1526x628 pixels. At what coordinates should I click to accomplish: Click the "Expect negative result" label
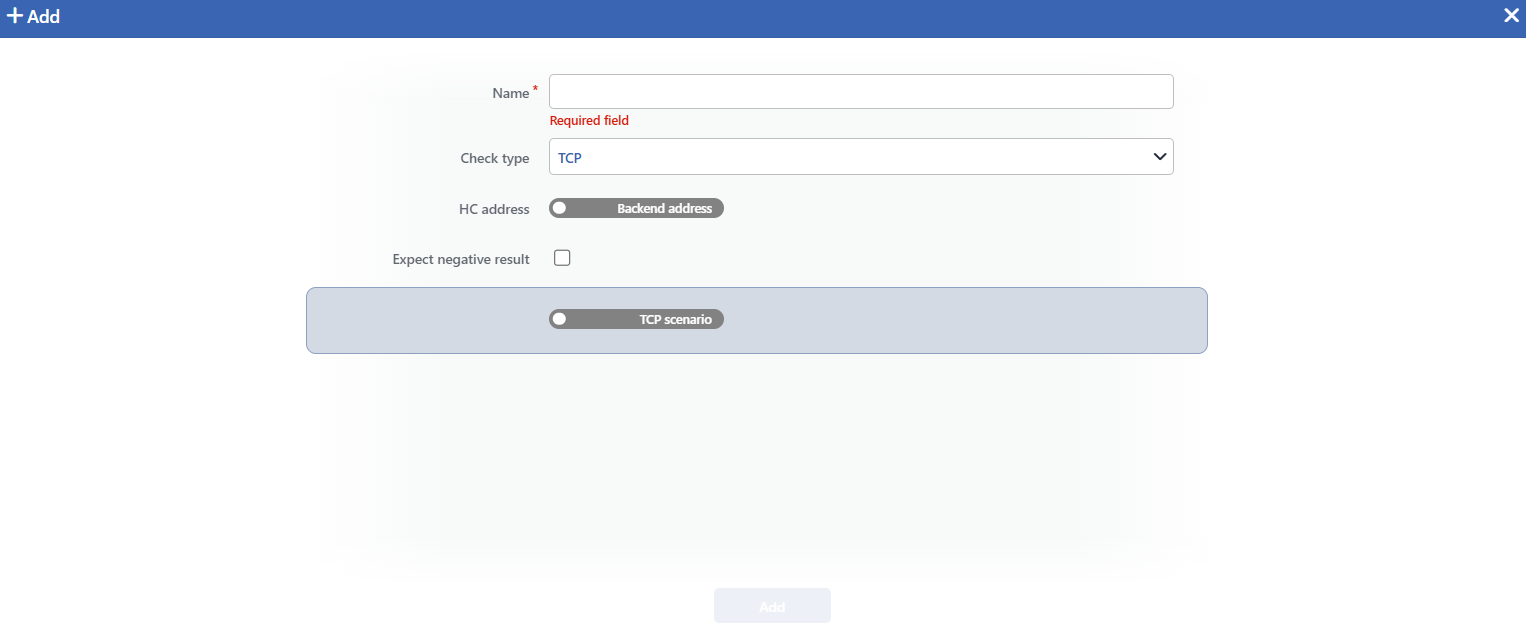coord(461,260)
